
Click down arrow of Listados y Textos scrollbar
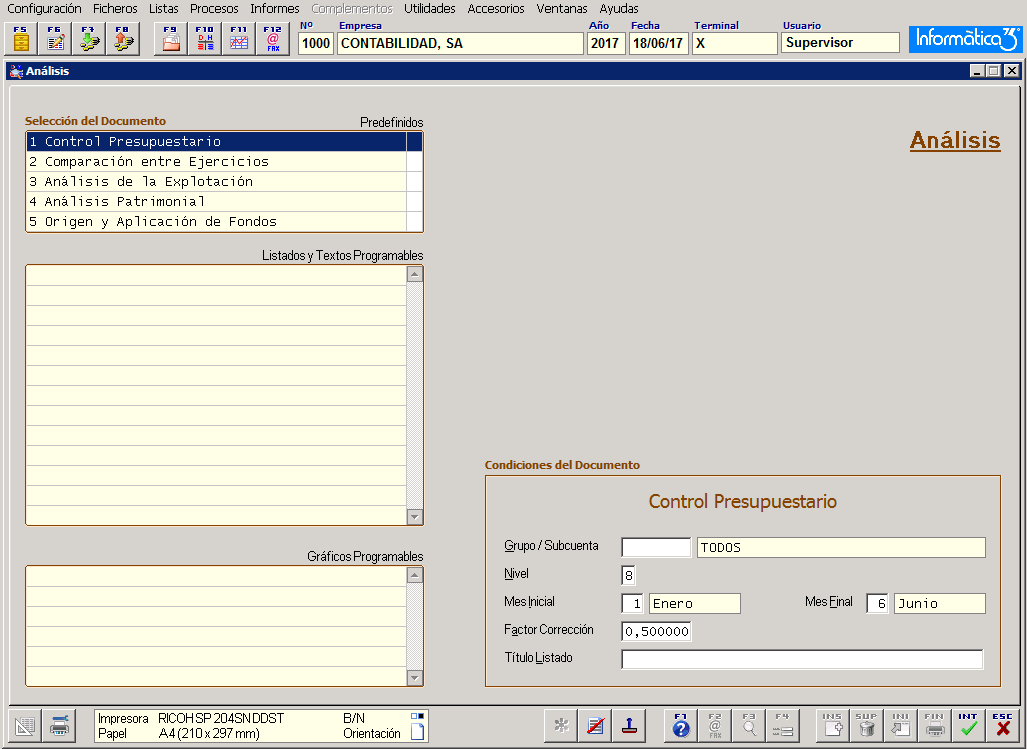[415, 517]
